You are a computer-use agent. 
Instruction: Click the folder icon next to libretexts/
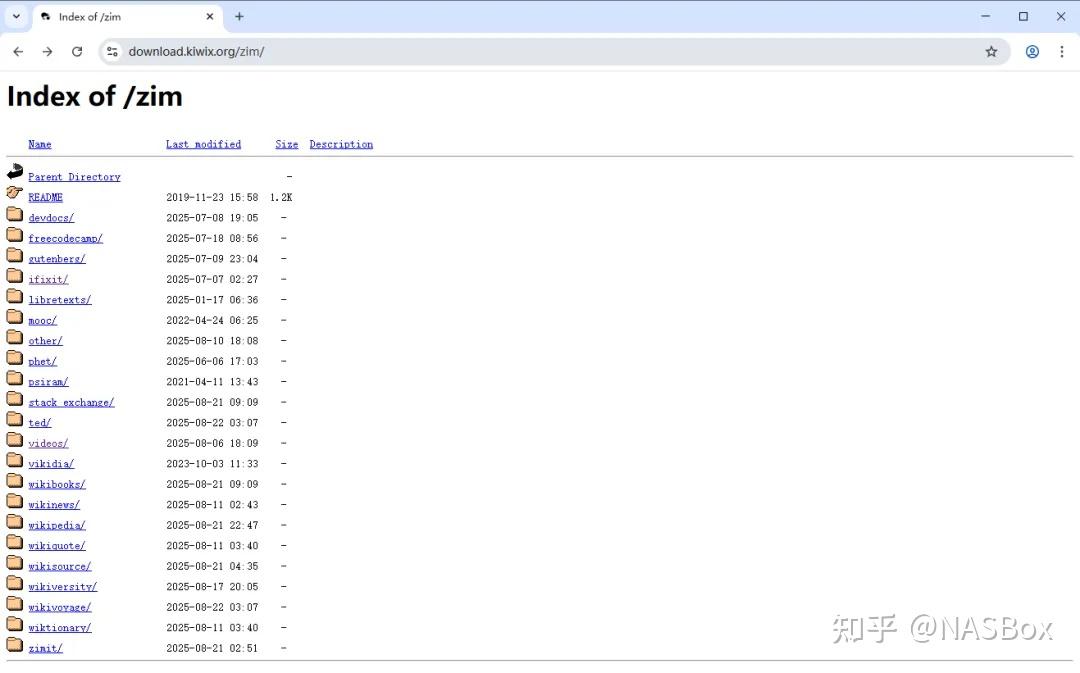click(x=14, y=296)
